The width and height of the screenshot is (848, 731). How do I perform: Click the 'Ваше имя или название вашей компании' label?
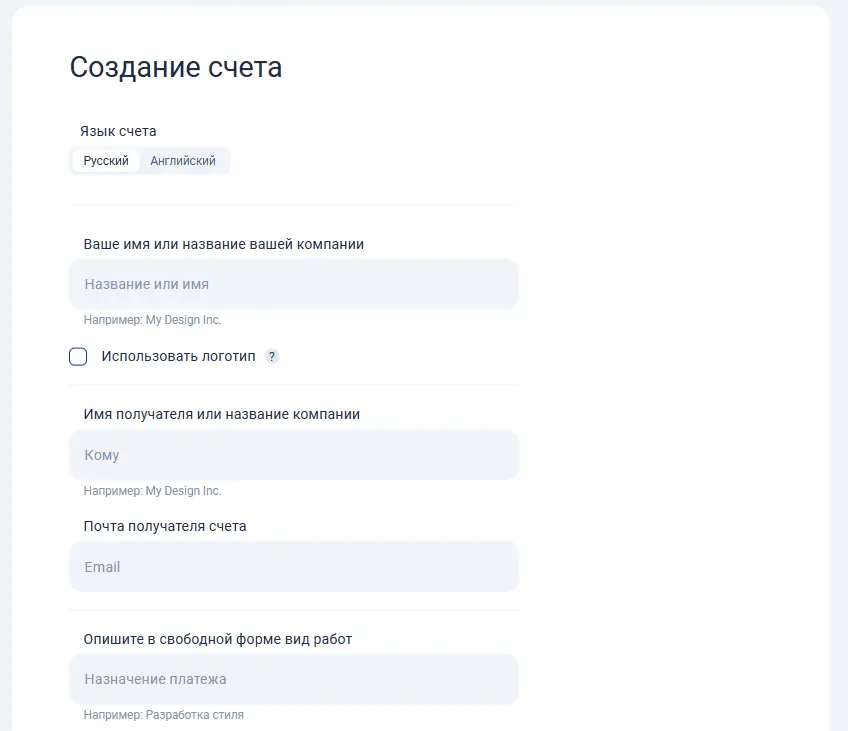point(223,244)
